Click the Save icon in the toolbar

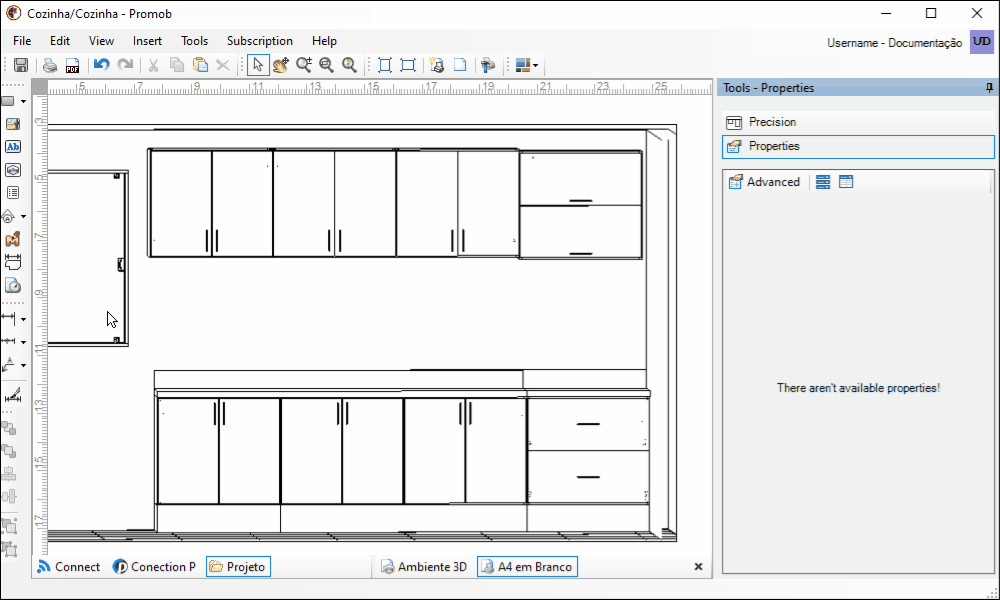click(20, 65)
